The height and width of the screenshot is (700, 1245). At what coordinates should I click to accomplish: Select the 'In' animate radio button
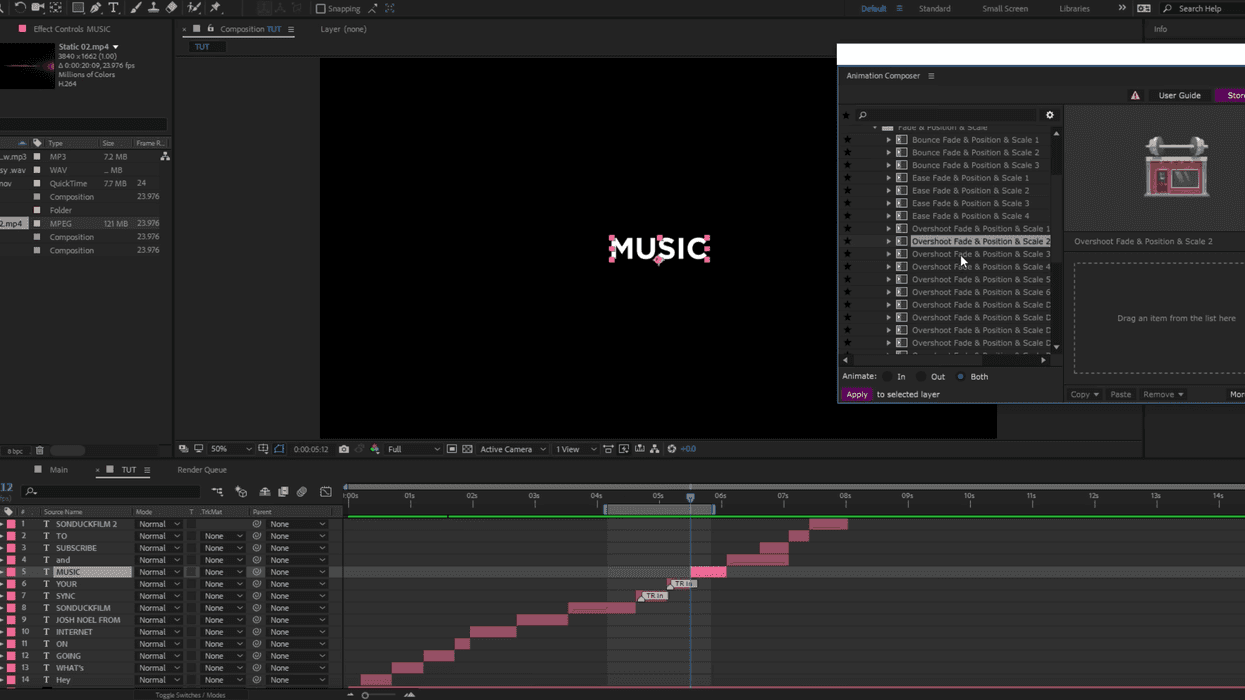coord(887,377)
